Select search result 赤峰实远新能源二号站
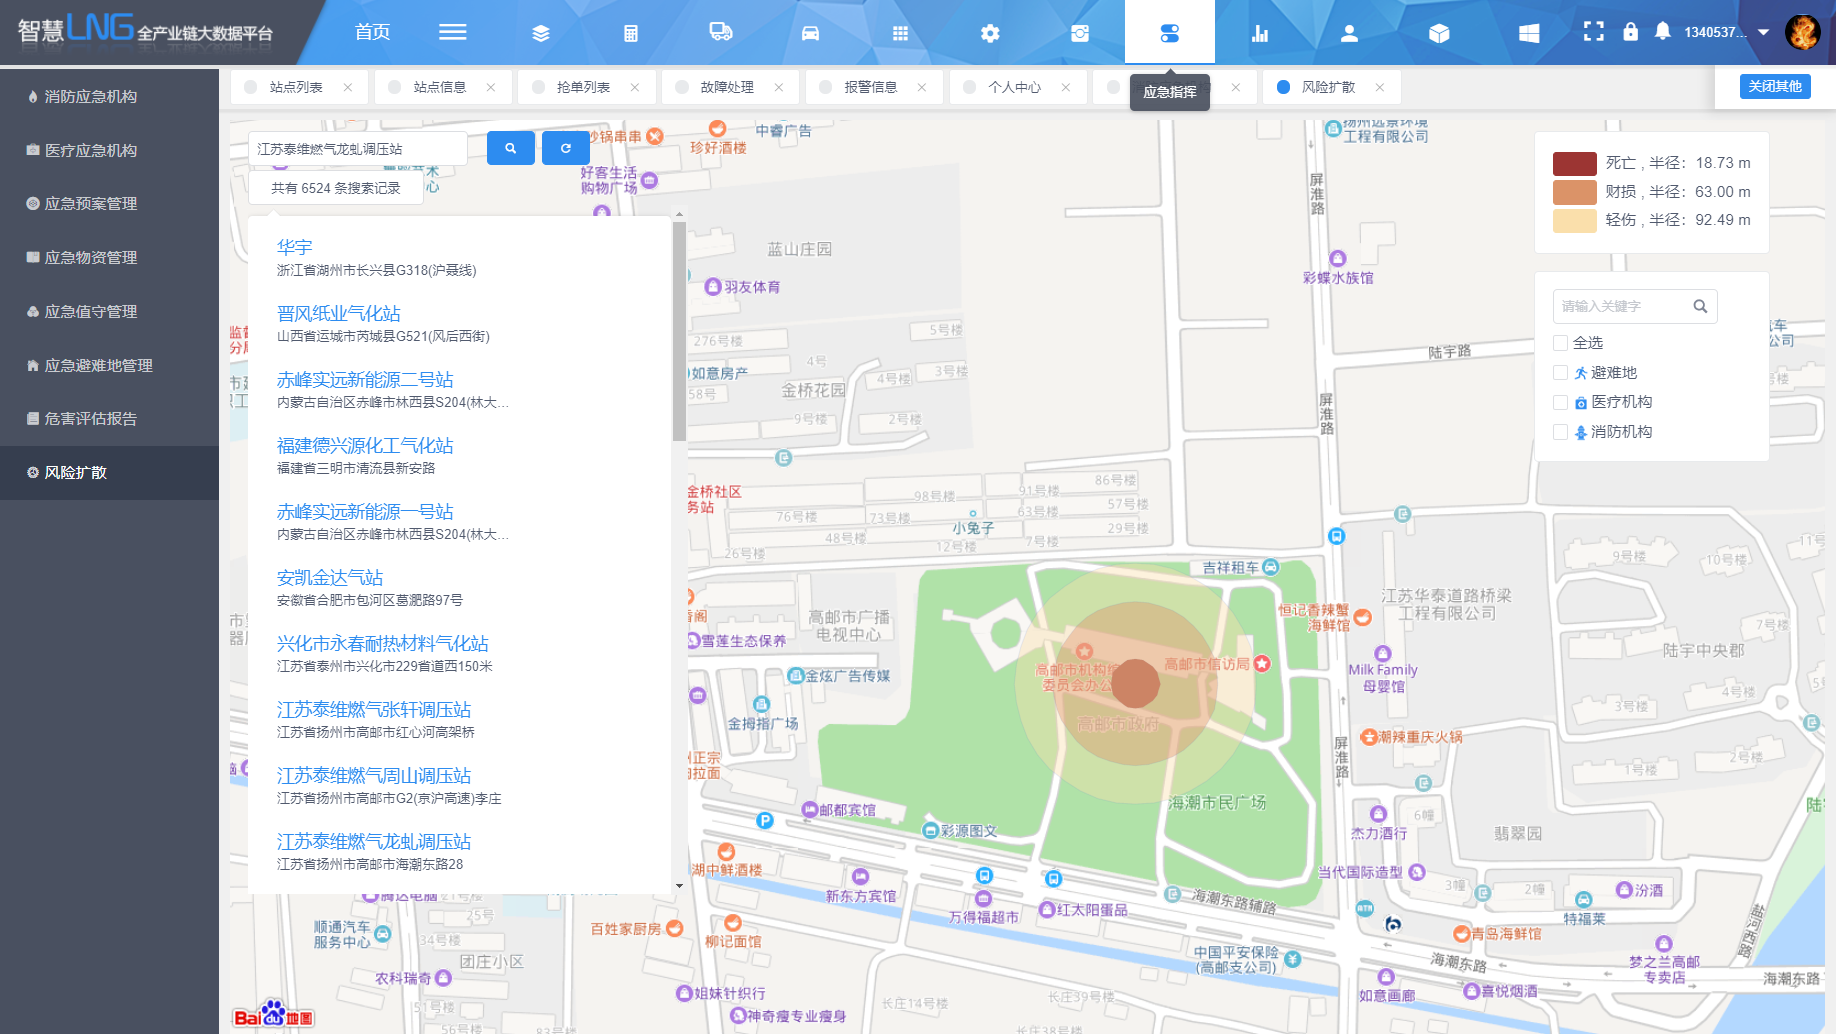Image resolution: width=1836 pixels, height=1034 pixels. [365, 379]
